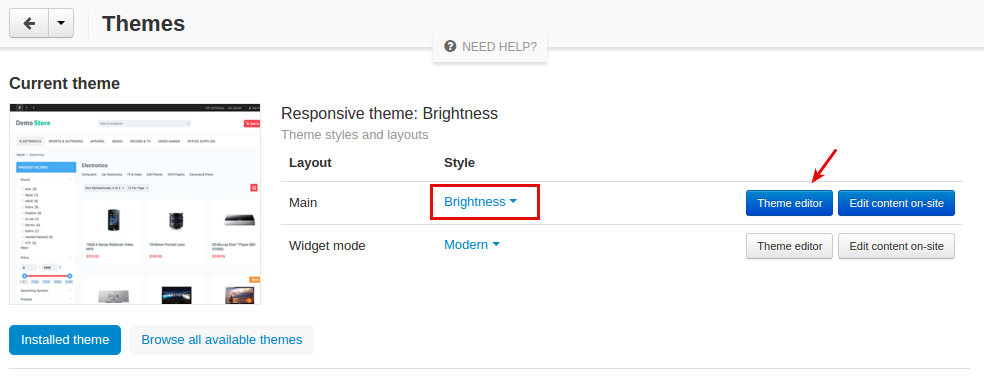Image resolution: width=984 pixels, height=377 pixels.
Task: Click the camera lens product image in preview
Action: pyautogui.click(x=176, y=220)
